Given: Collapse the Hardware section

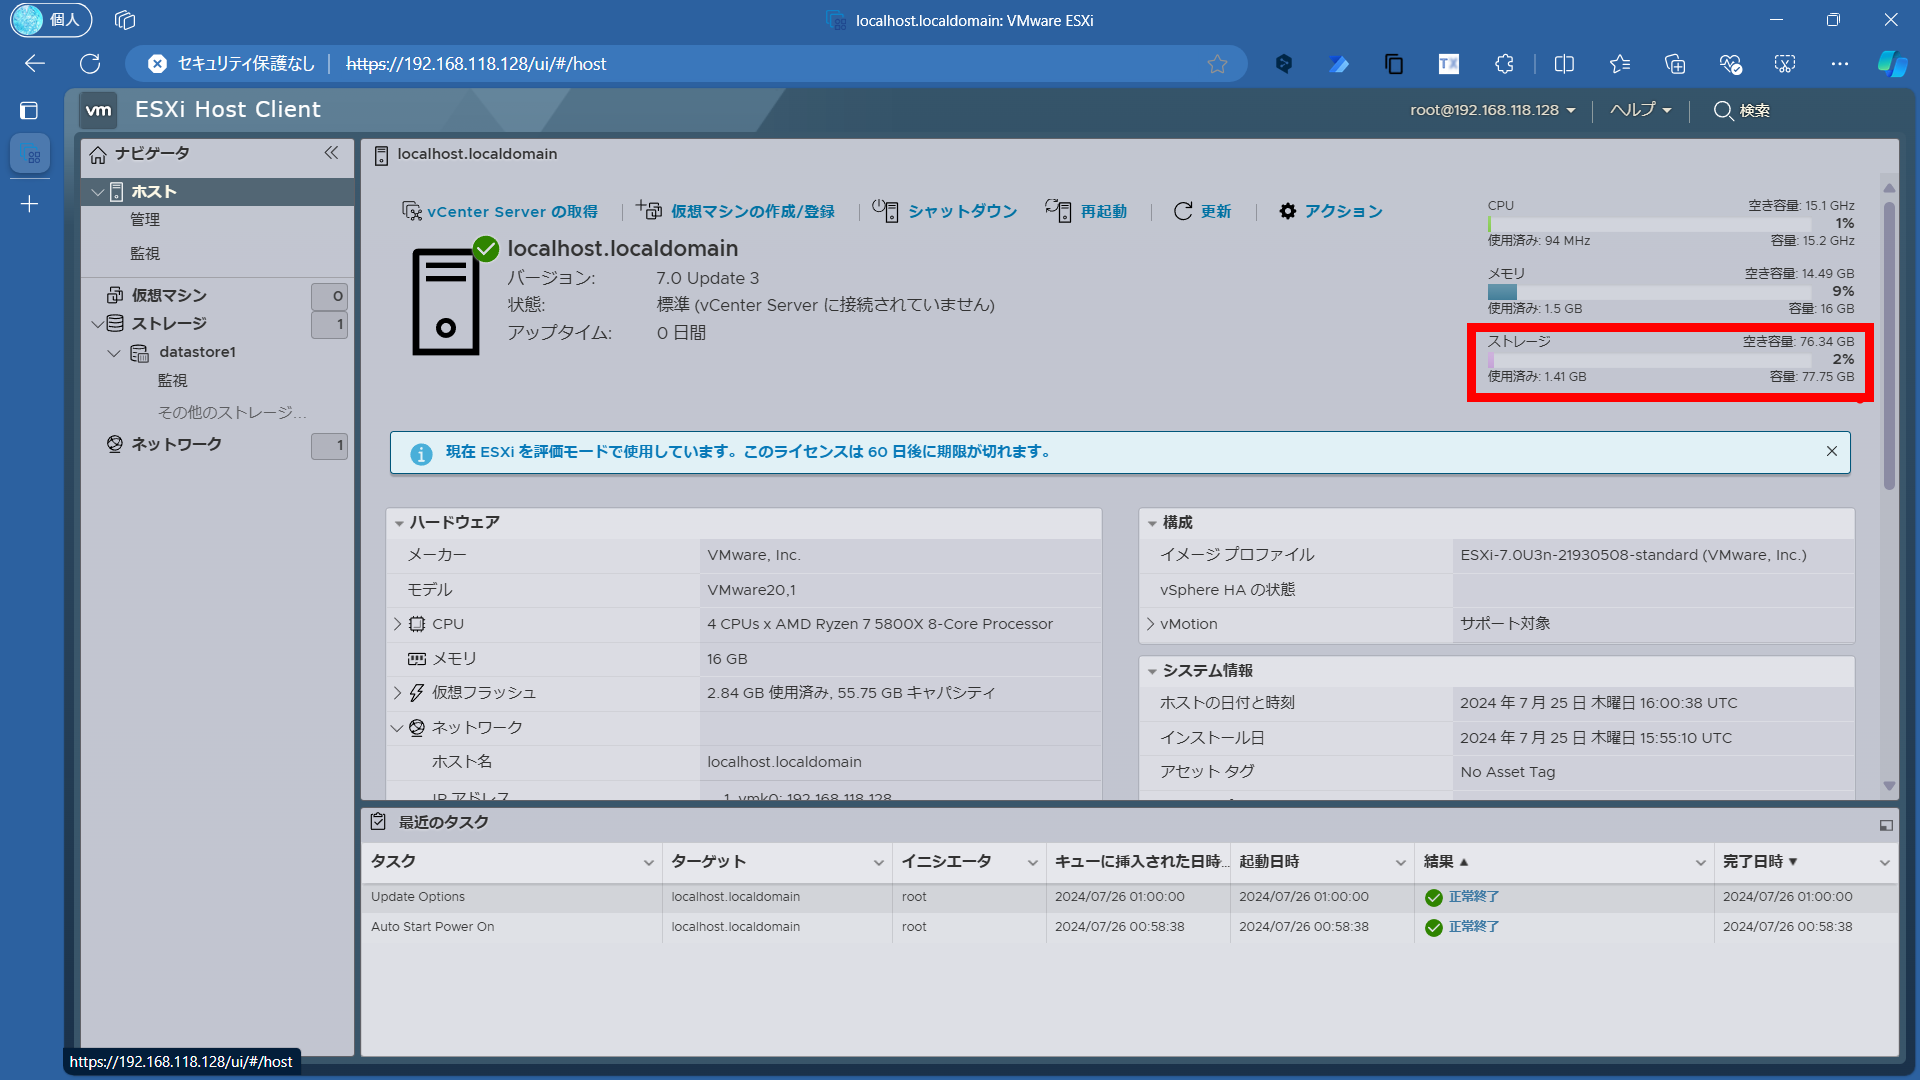Looking at the screenshot, I should (399, 523).
